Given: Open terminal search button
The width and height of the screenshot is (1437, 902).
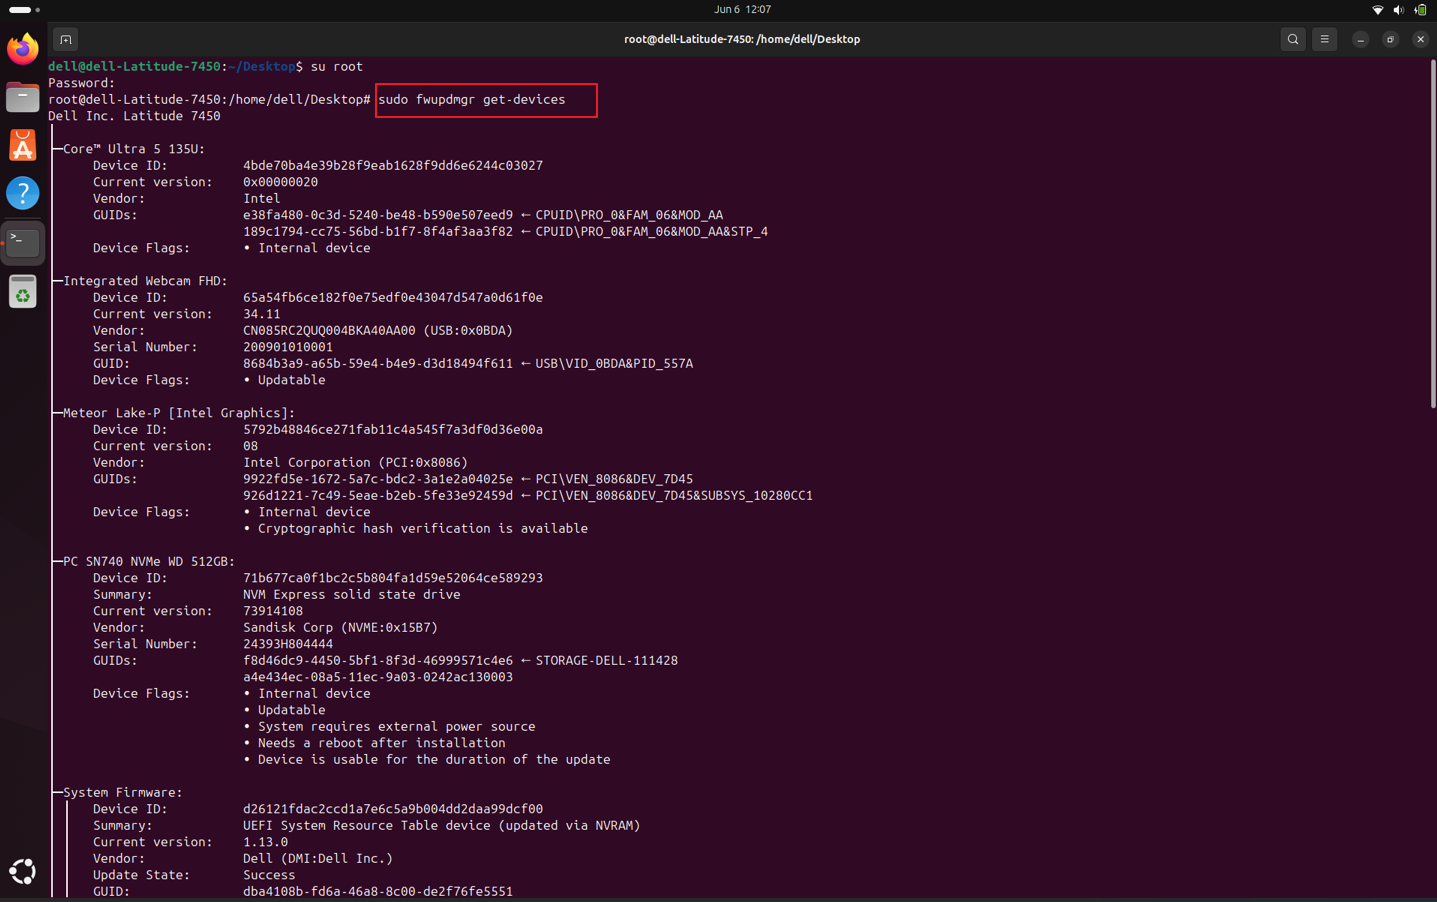Looking at the screenshot, I should pyautogui.click(x=1293, y=39).
